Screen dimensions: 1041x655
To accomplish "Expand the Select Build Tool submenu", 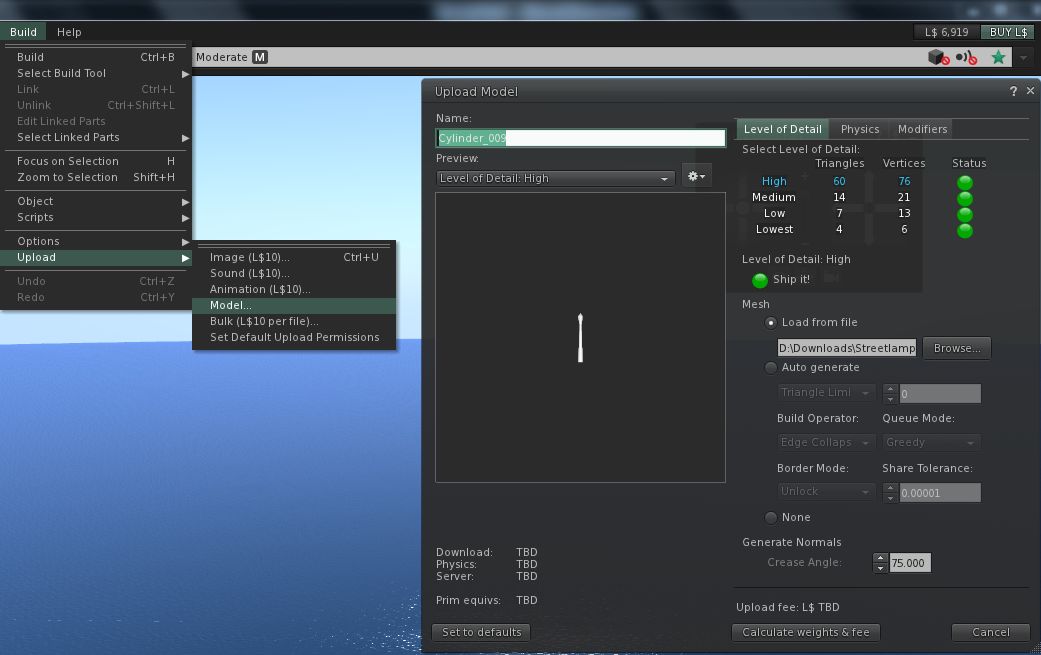I will point(96,73).
